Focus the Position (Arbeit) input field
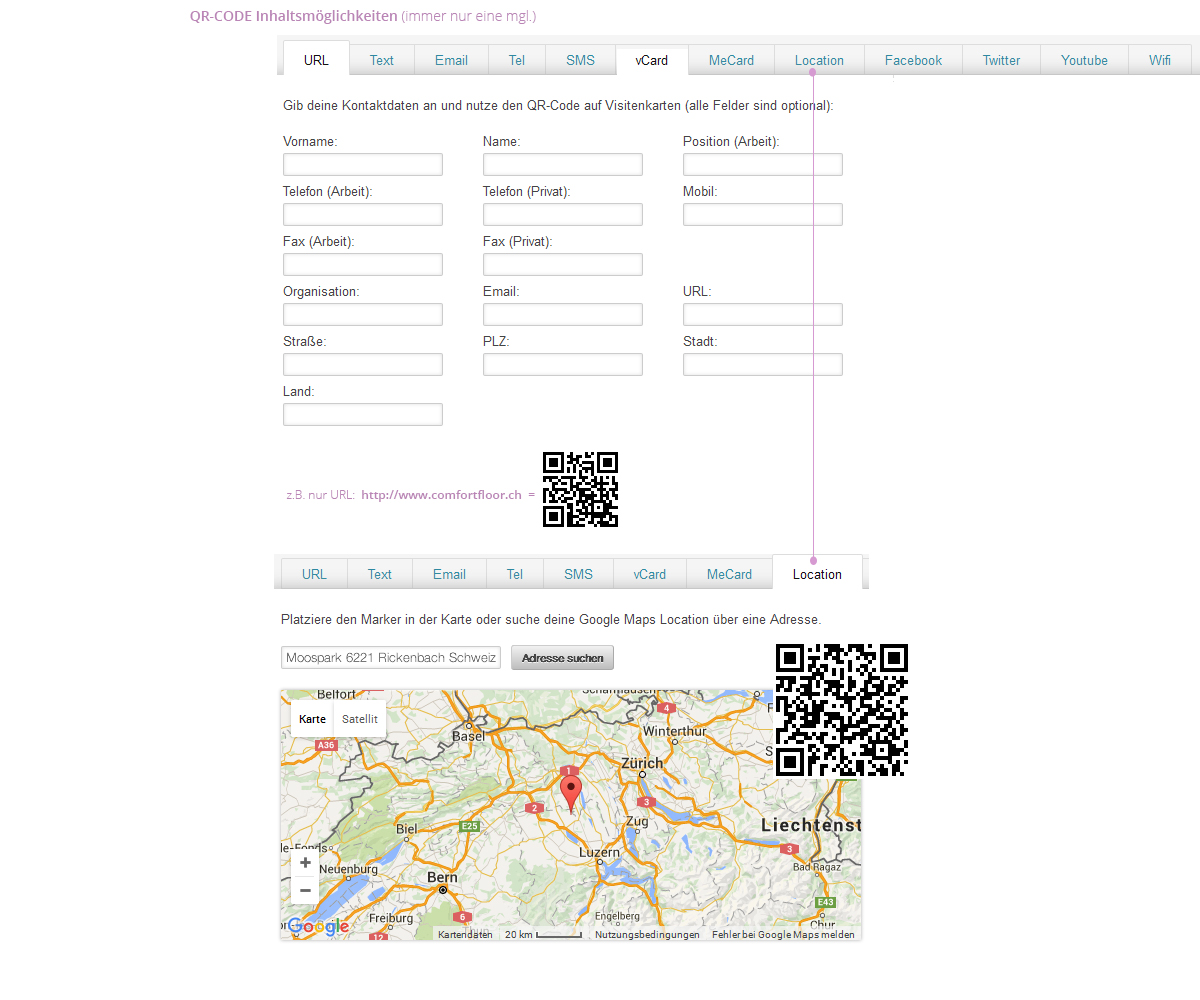 763,164
